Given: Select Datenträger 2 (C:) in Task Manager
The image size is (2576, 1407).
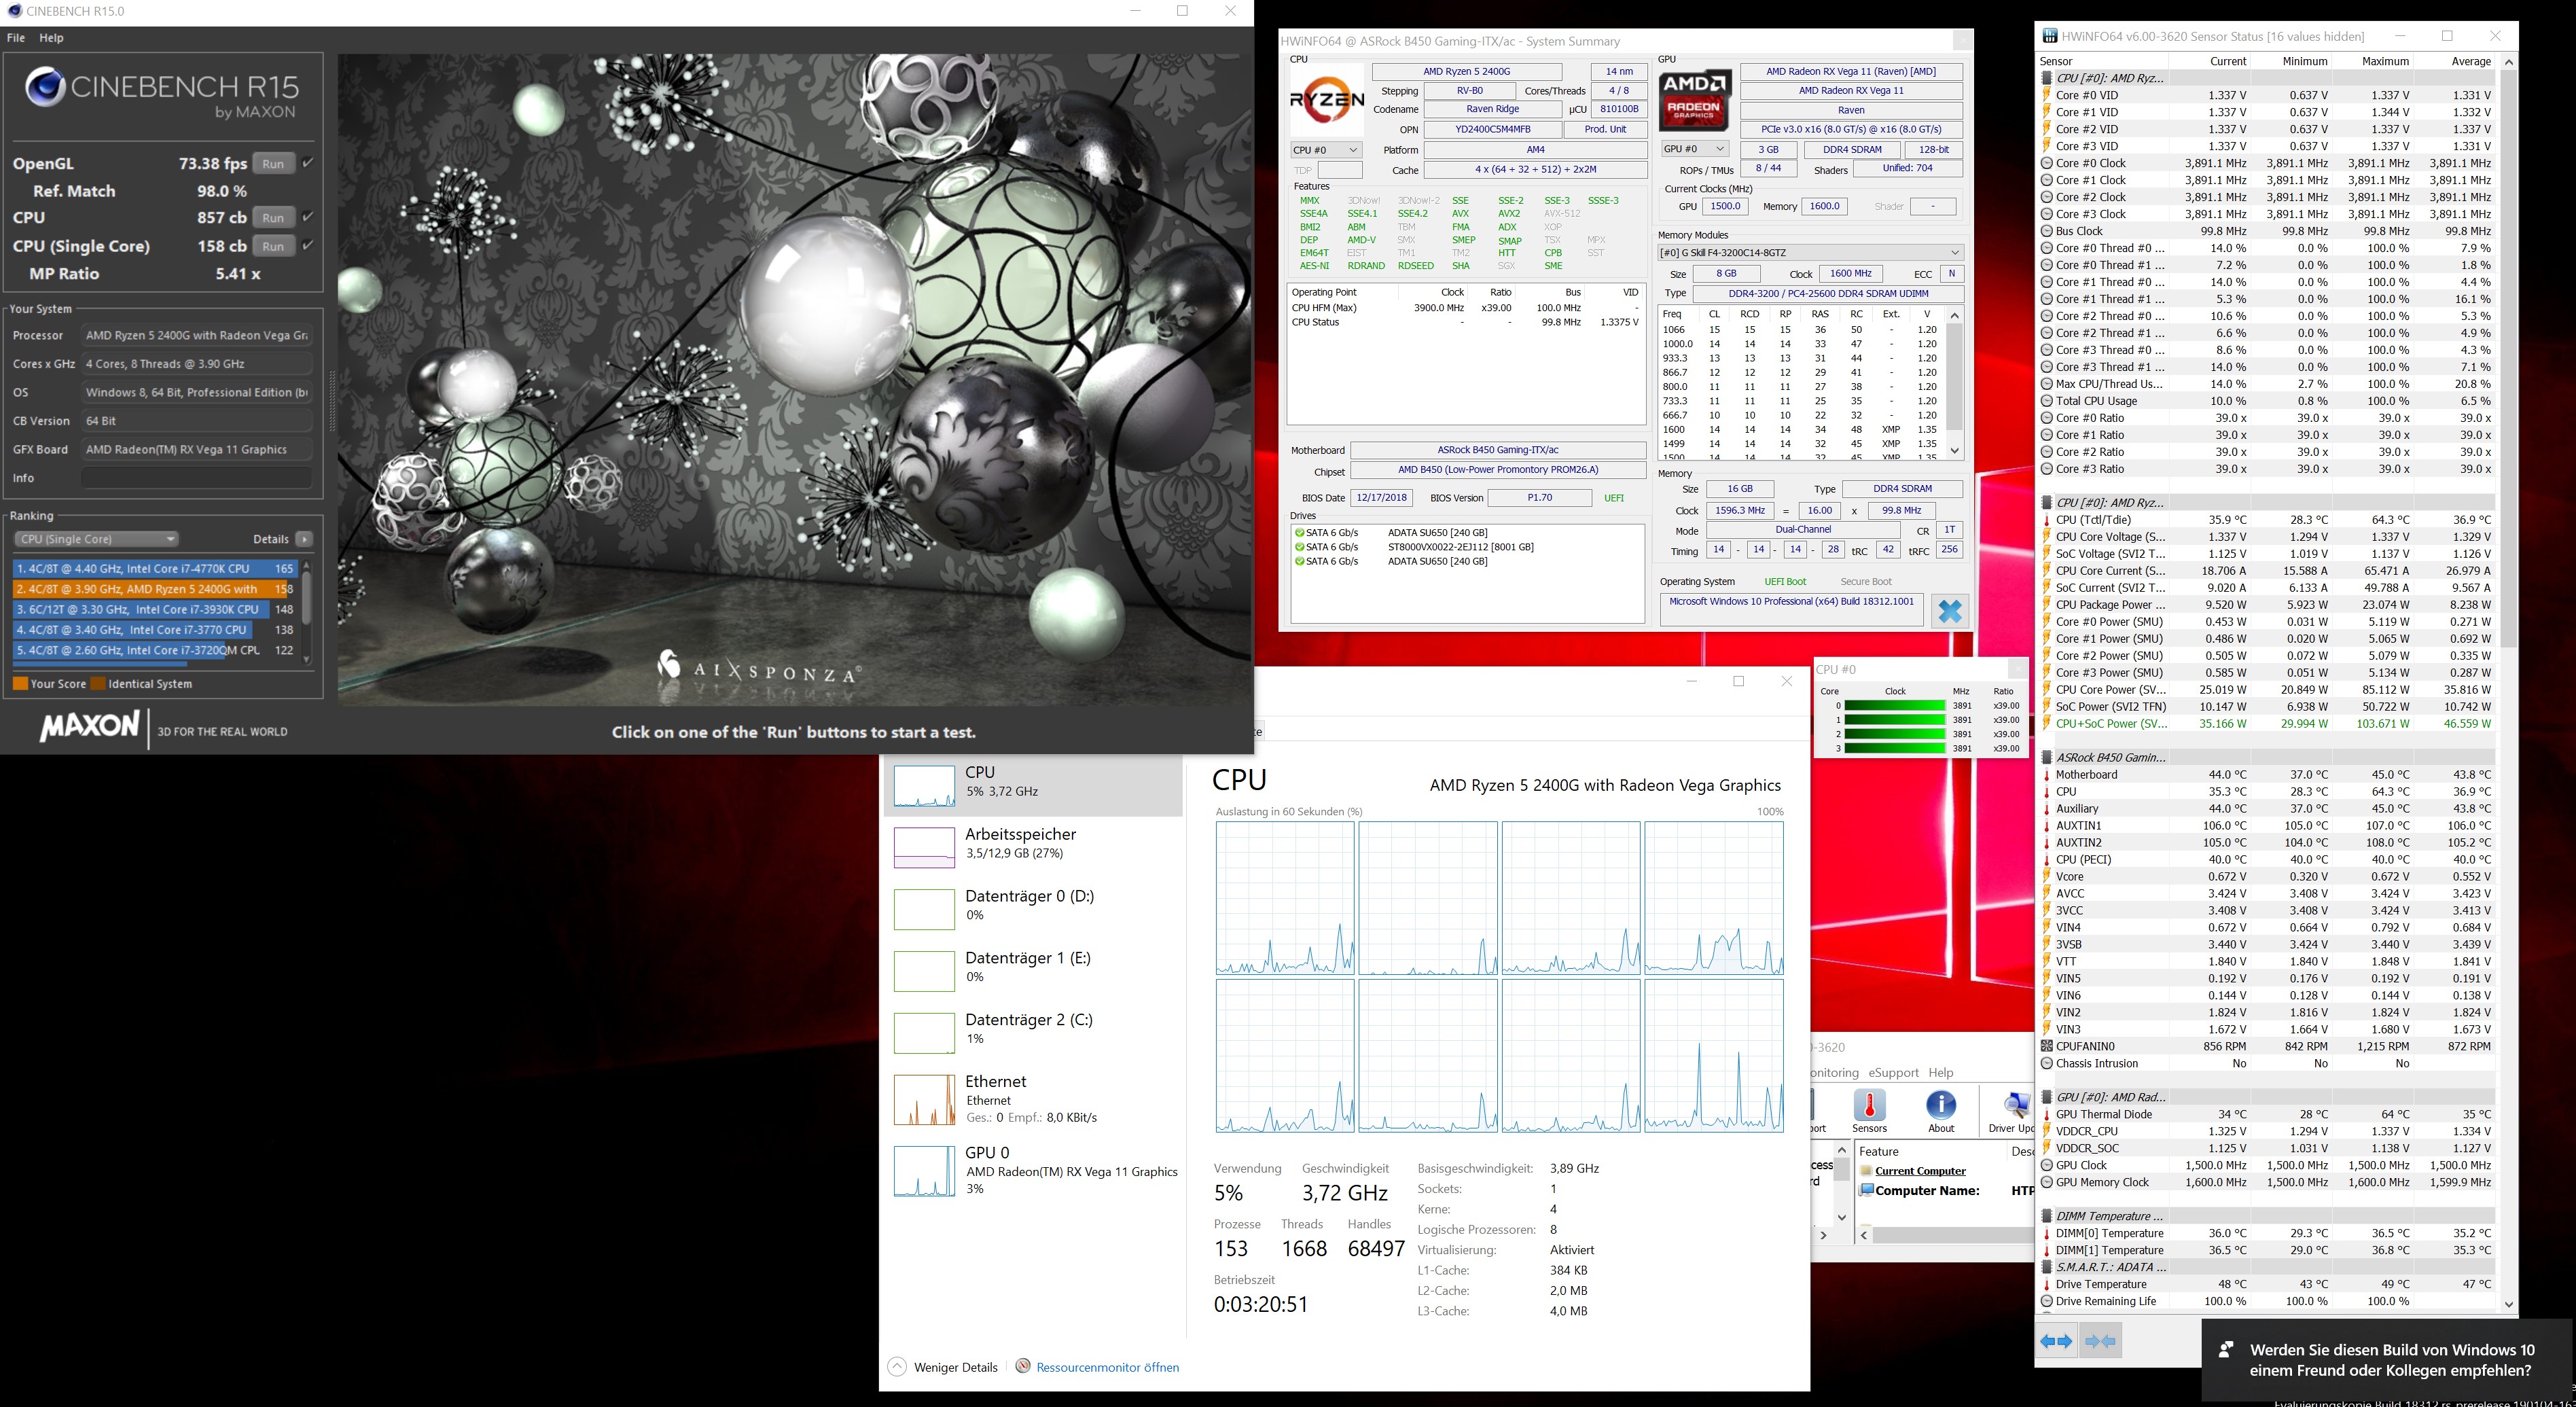Looking at the screenshot, I should click(x=1033, y=1033).
